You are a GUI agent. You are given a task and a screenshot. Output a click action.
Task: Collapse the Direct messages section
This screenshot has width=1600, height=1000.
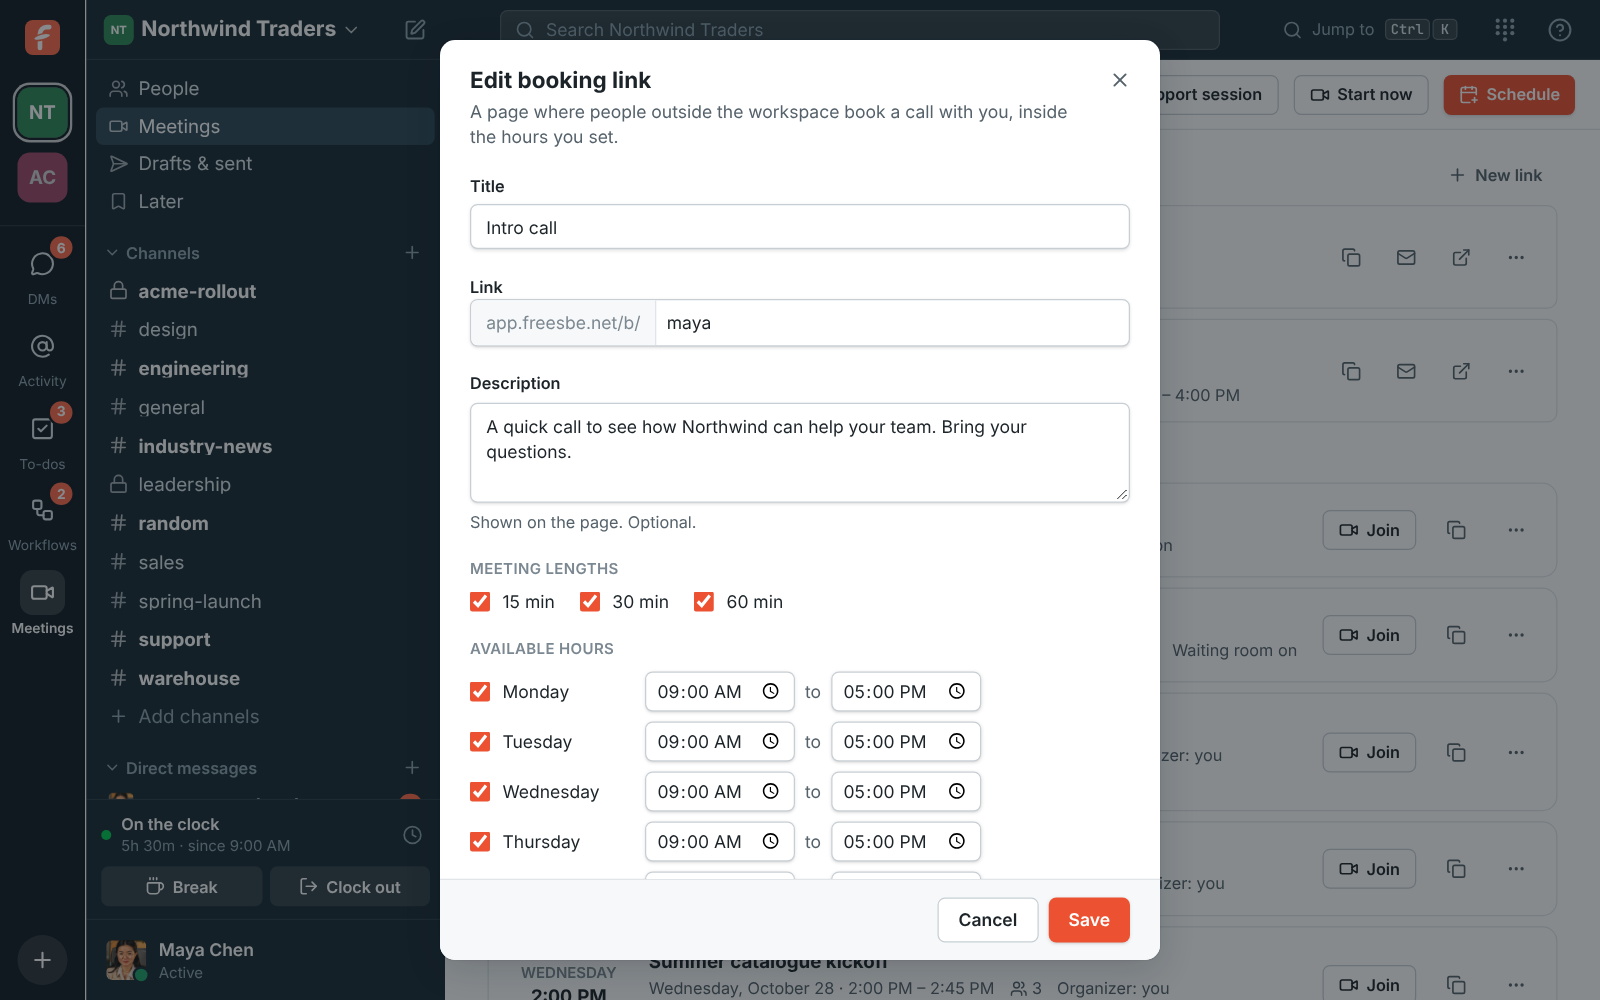[x=182, y=768]
